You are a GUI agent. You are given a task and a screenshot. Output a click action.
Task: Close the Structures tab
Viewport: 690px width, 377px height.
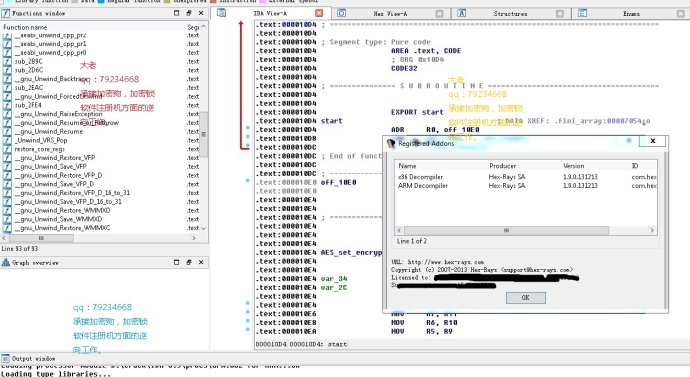(560, 14)
